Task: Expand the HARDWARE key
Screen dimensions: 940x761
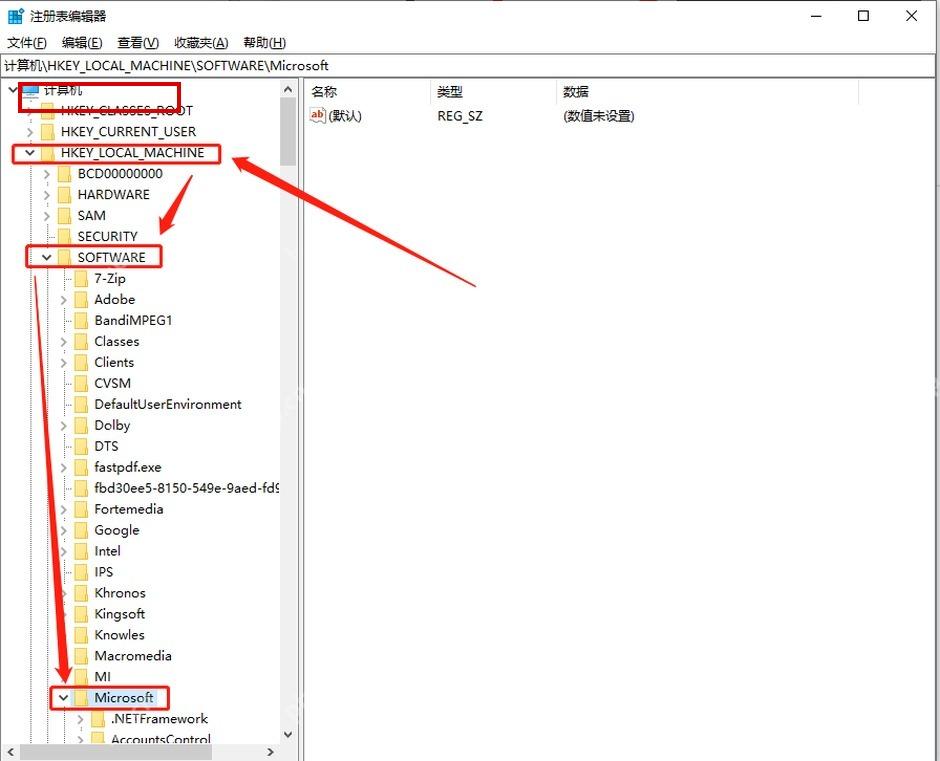Action: point(47,195)
